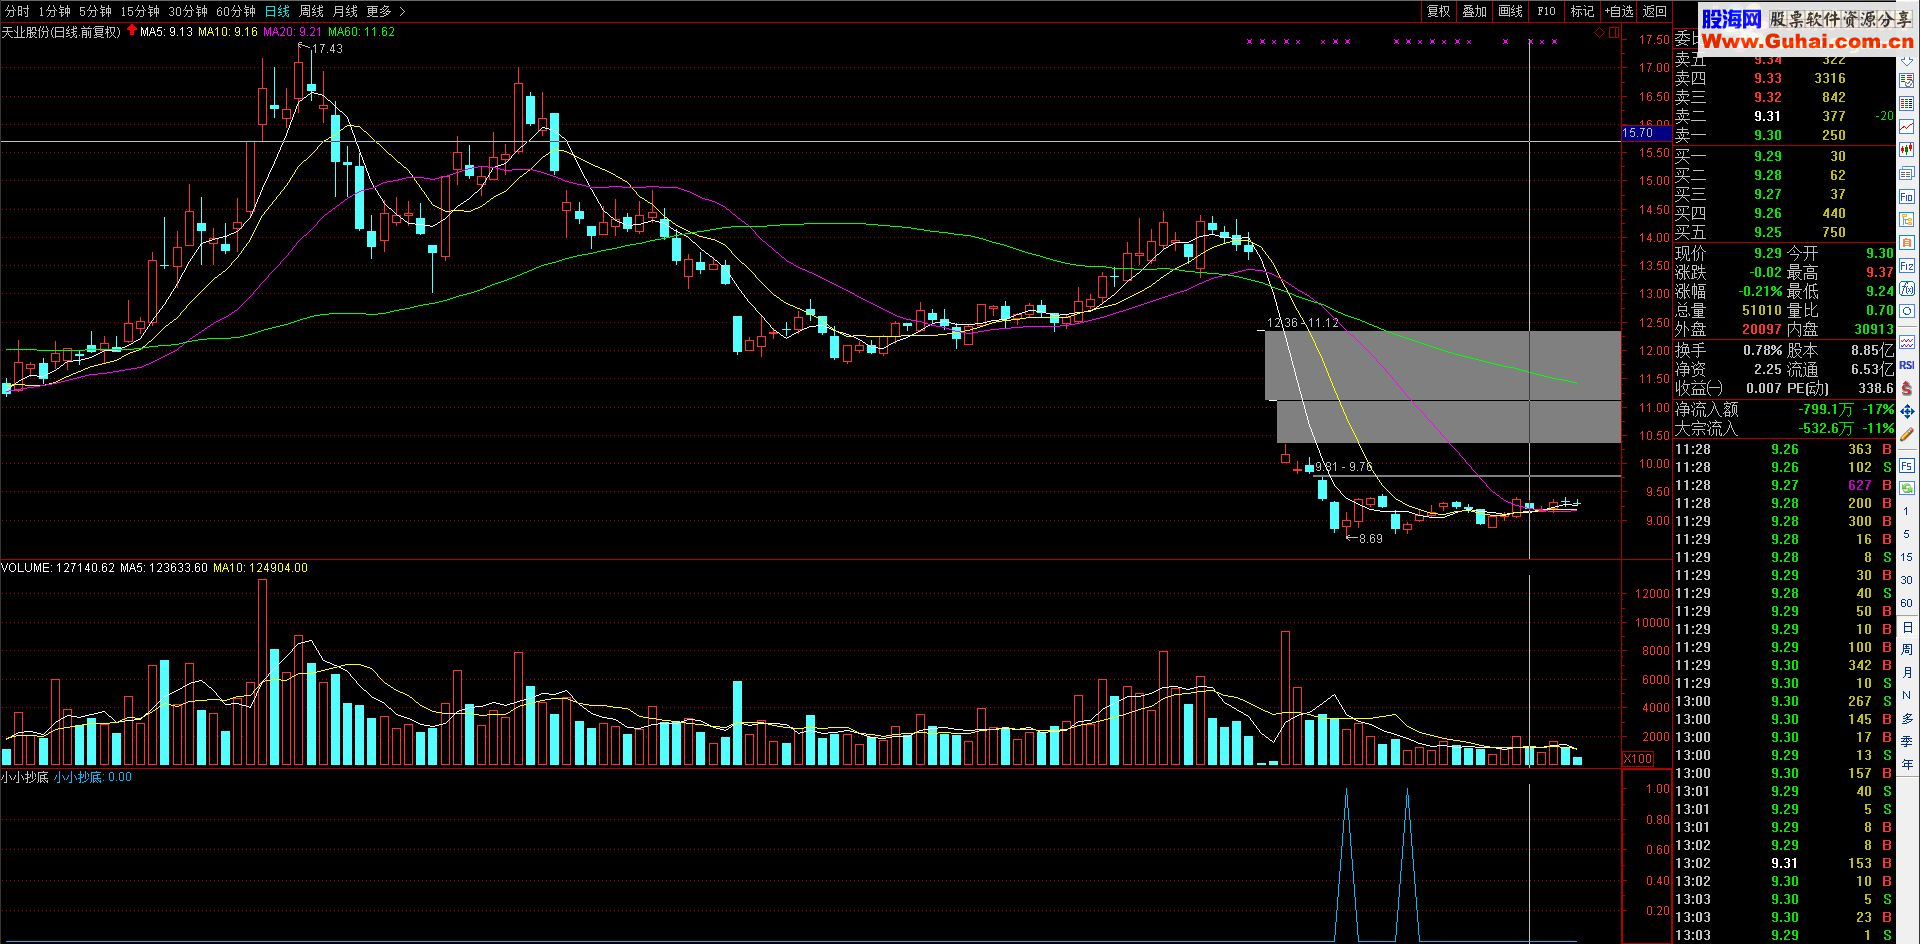Select weekly 周 period in sidebar
1920x944 pixels.
[x=1907, y=650]
